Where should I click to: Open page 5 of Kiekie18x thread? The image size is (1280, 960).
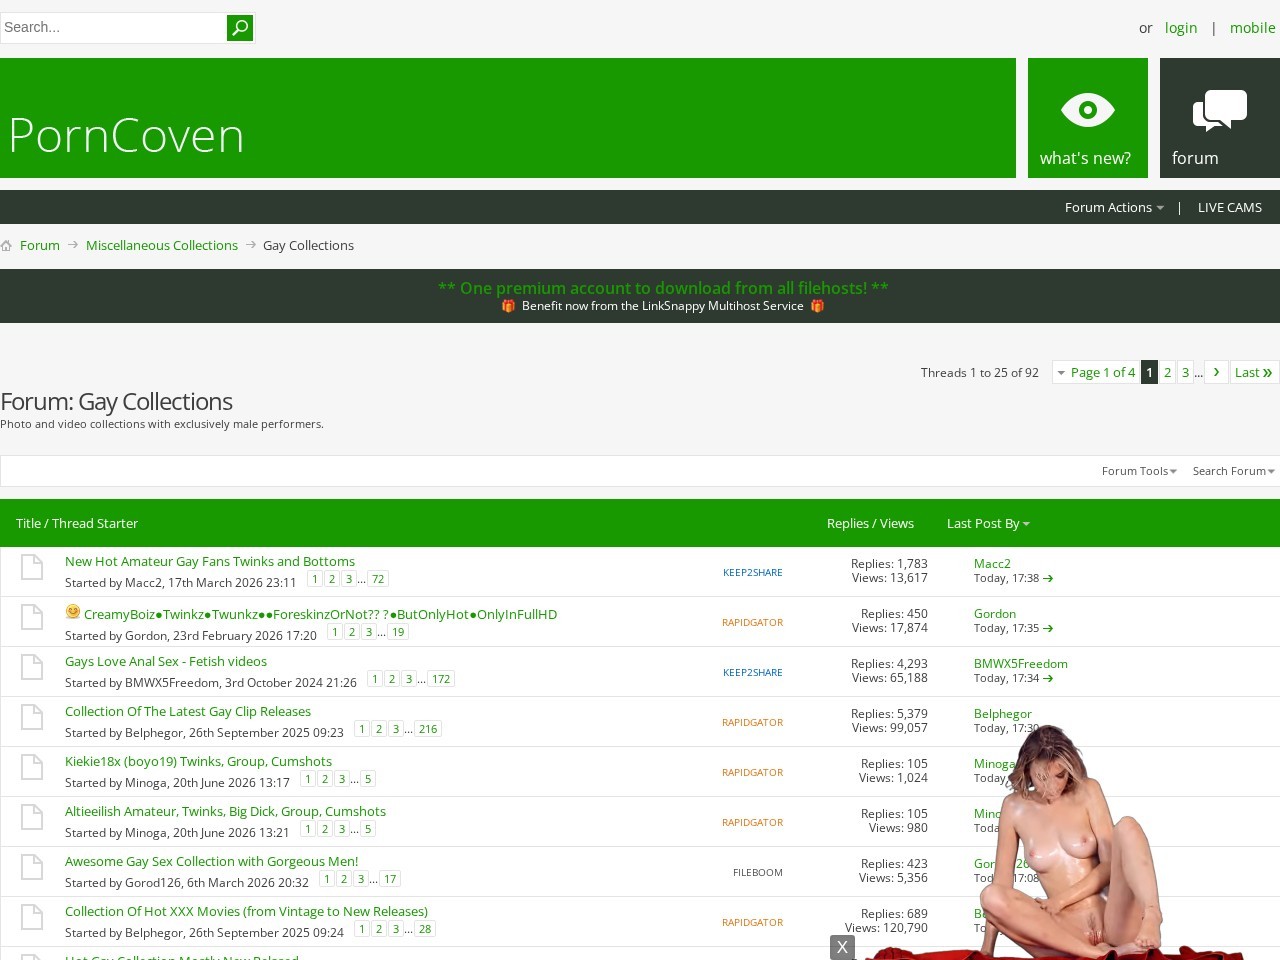(368, 779)
